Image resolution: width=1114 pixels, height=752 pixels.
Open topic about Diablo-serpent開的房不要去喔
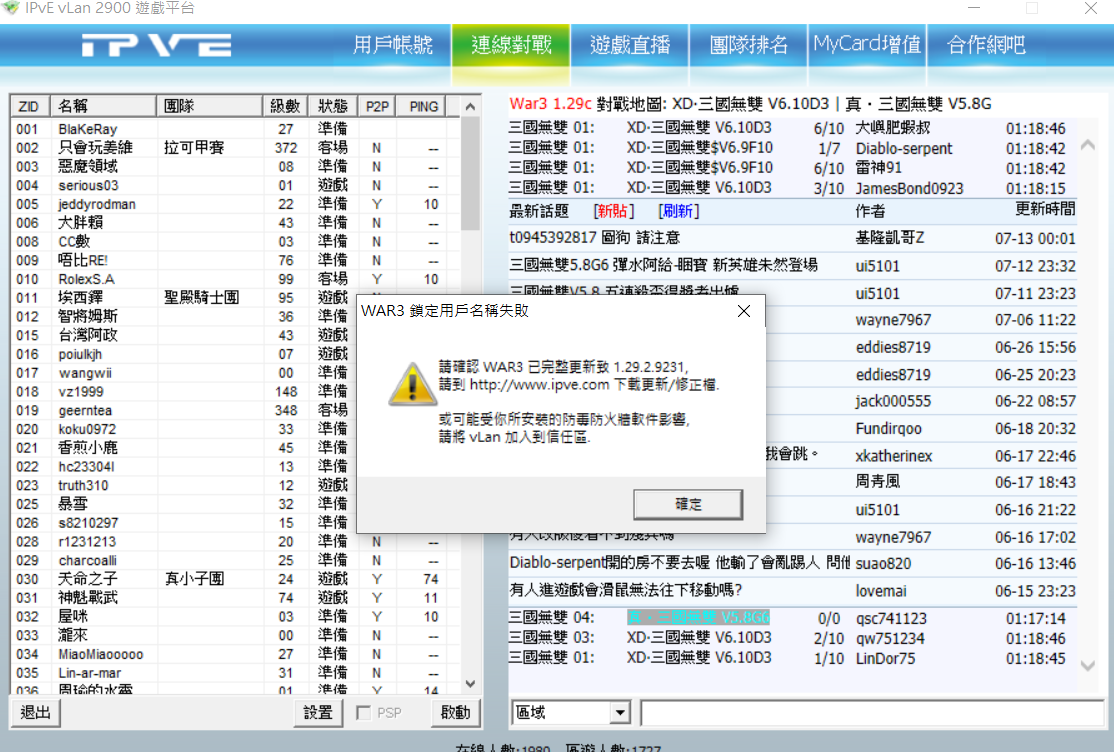(679, 563)
